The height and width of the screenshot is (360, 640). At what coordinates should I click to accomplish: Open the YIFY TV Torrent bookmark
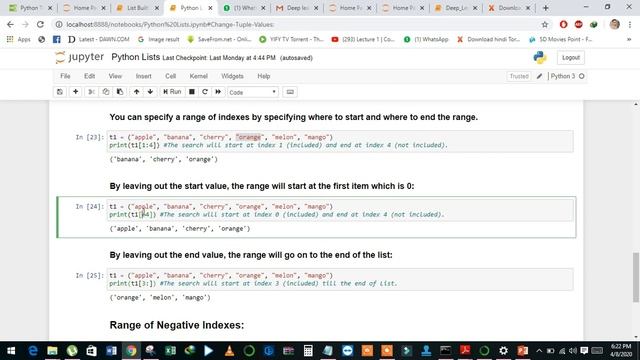(x=291, y=39)
